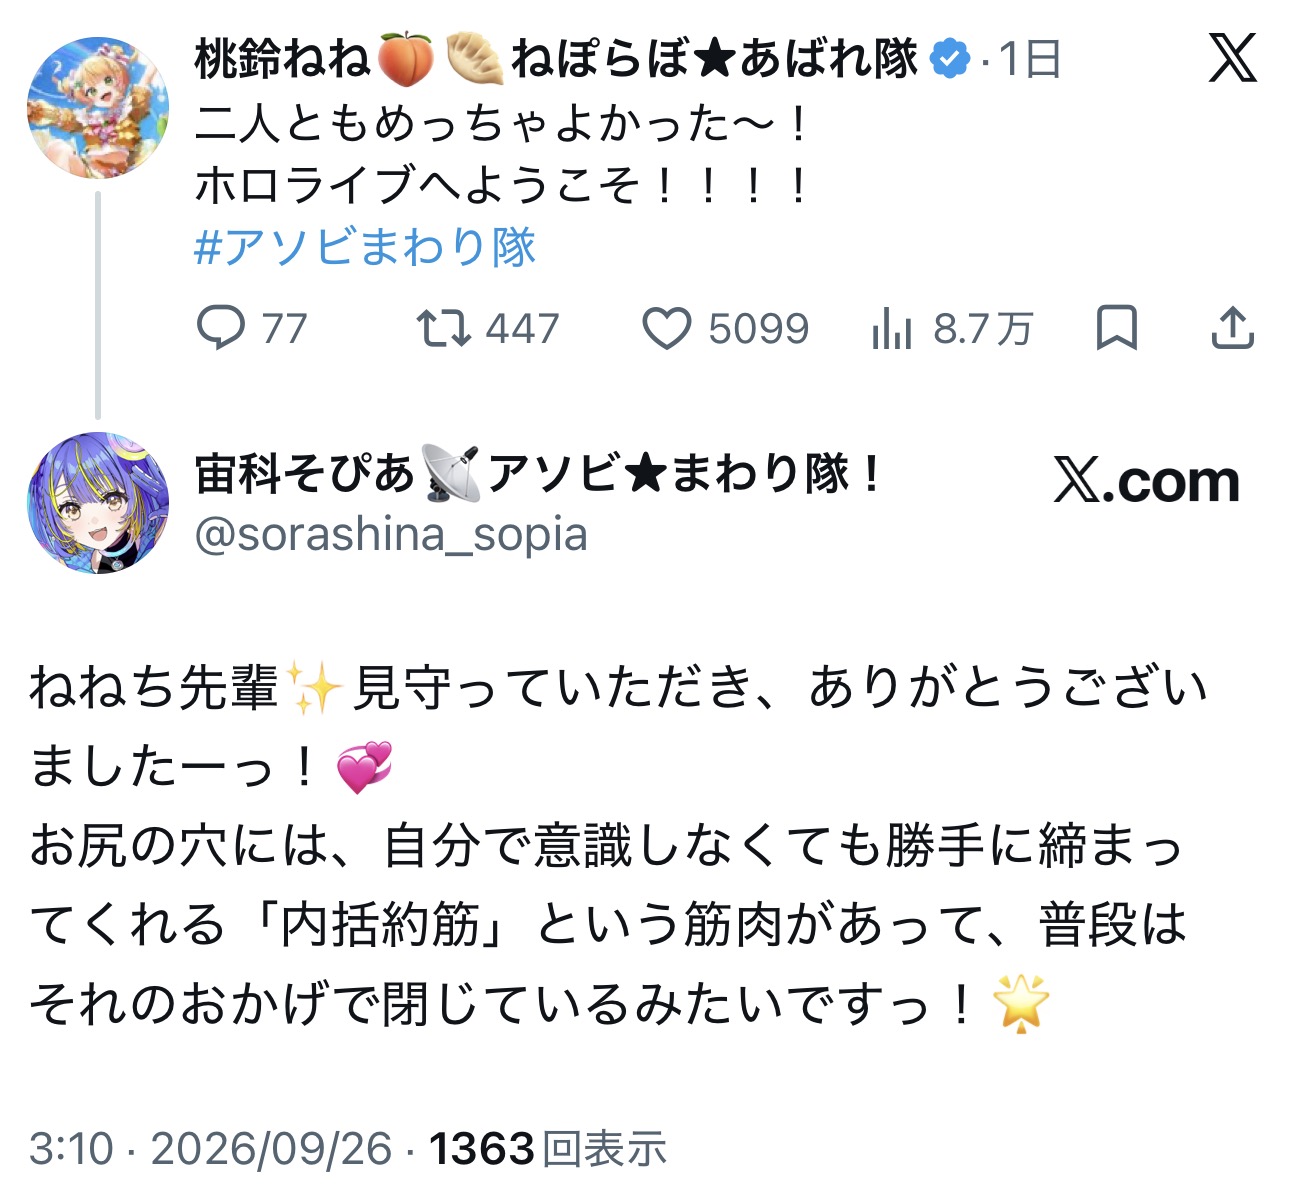Like the tweet with the heart icon
The height and width of the screenshot is (1191, 1290).
pos(666,329)
